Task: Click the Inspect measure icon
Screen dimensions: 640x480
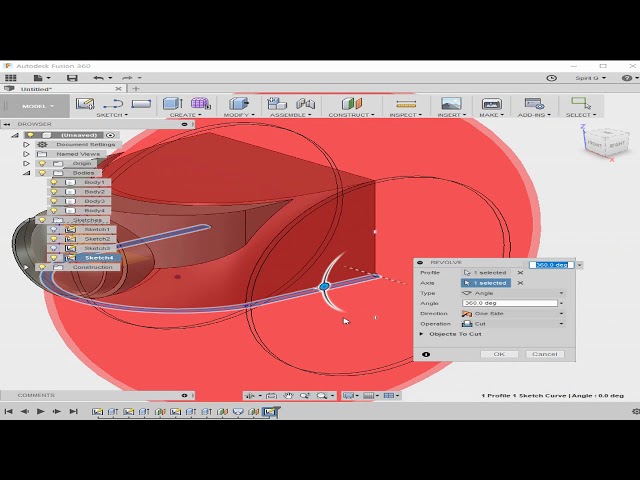Action: pos(405,103)
